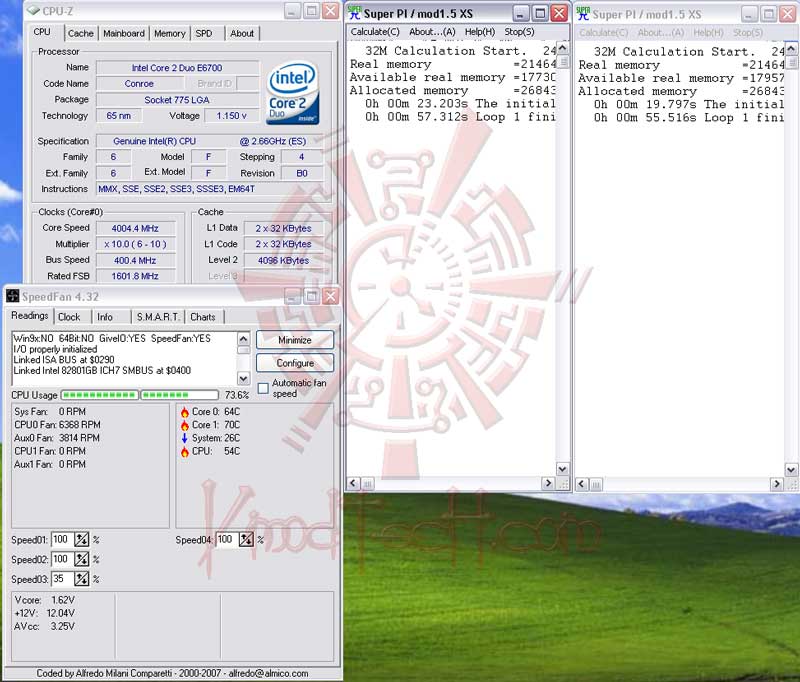The width and height of the screenshot is (800, 682).
Task: Click the Core 0 flame temperature icon
Action: [185, 412]
